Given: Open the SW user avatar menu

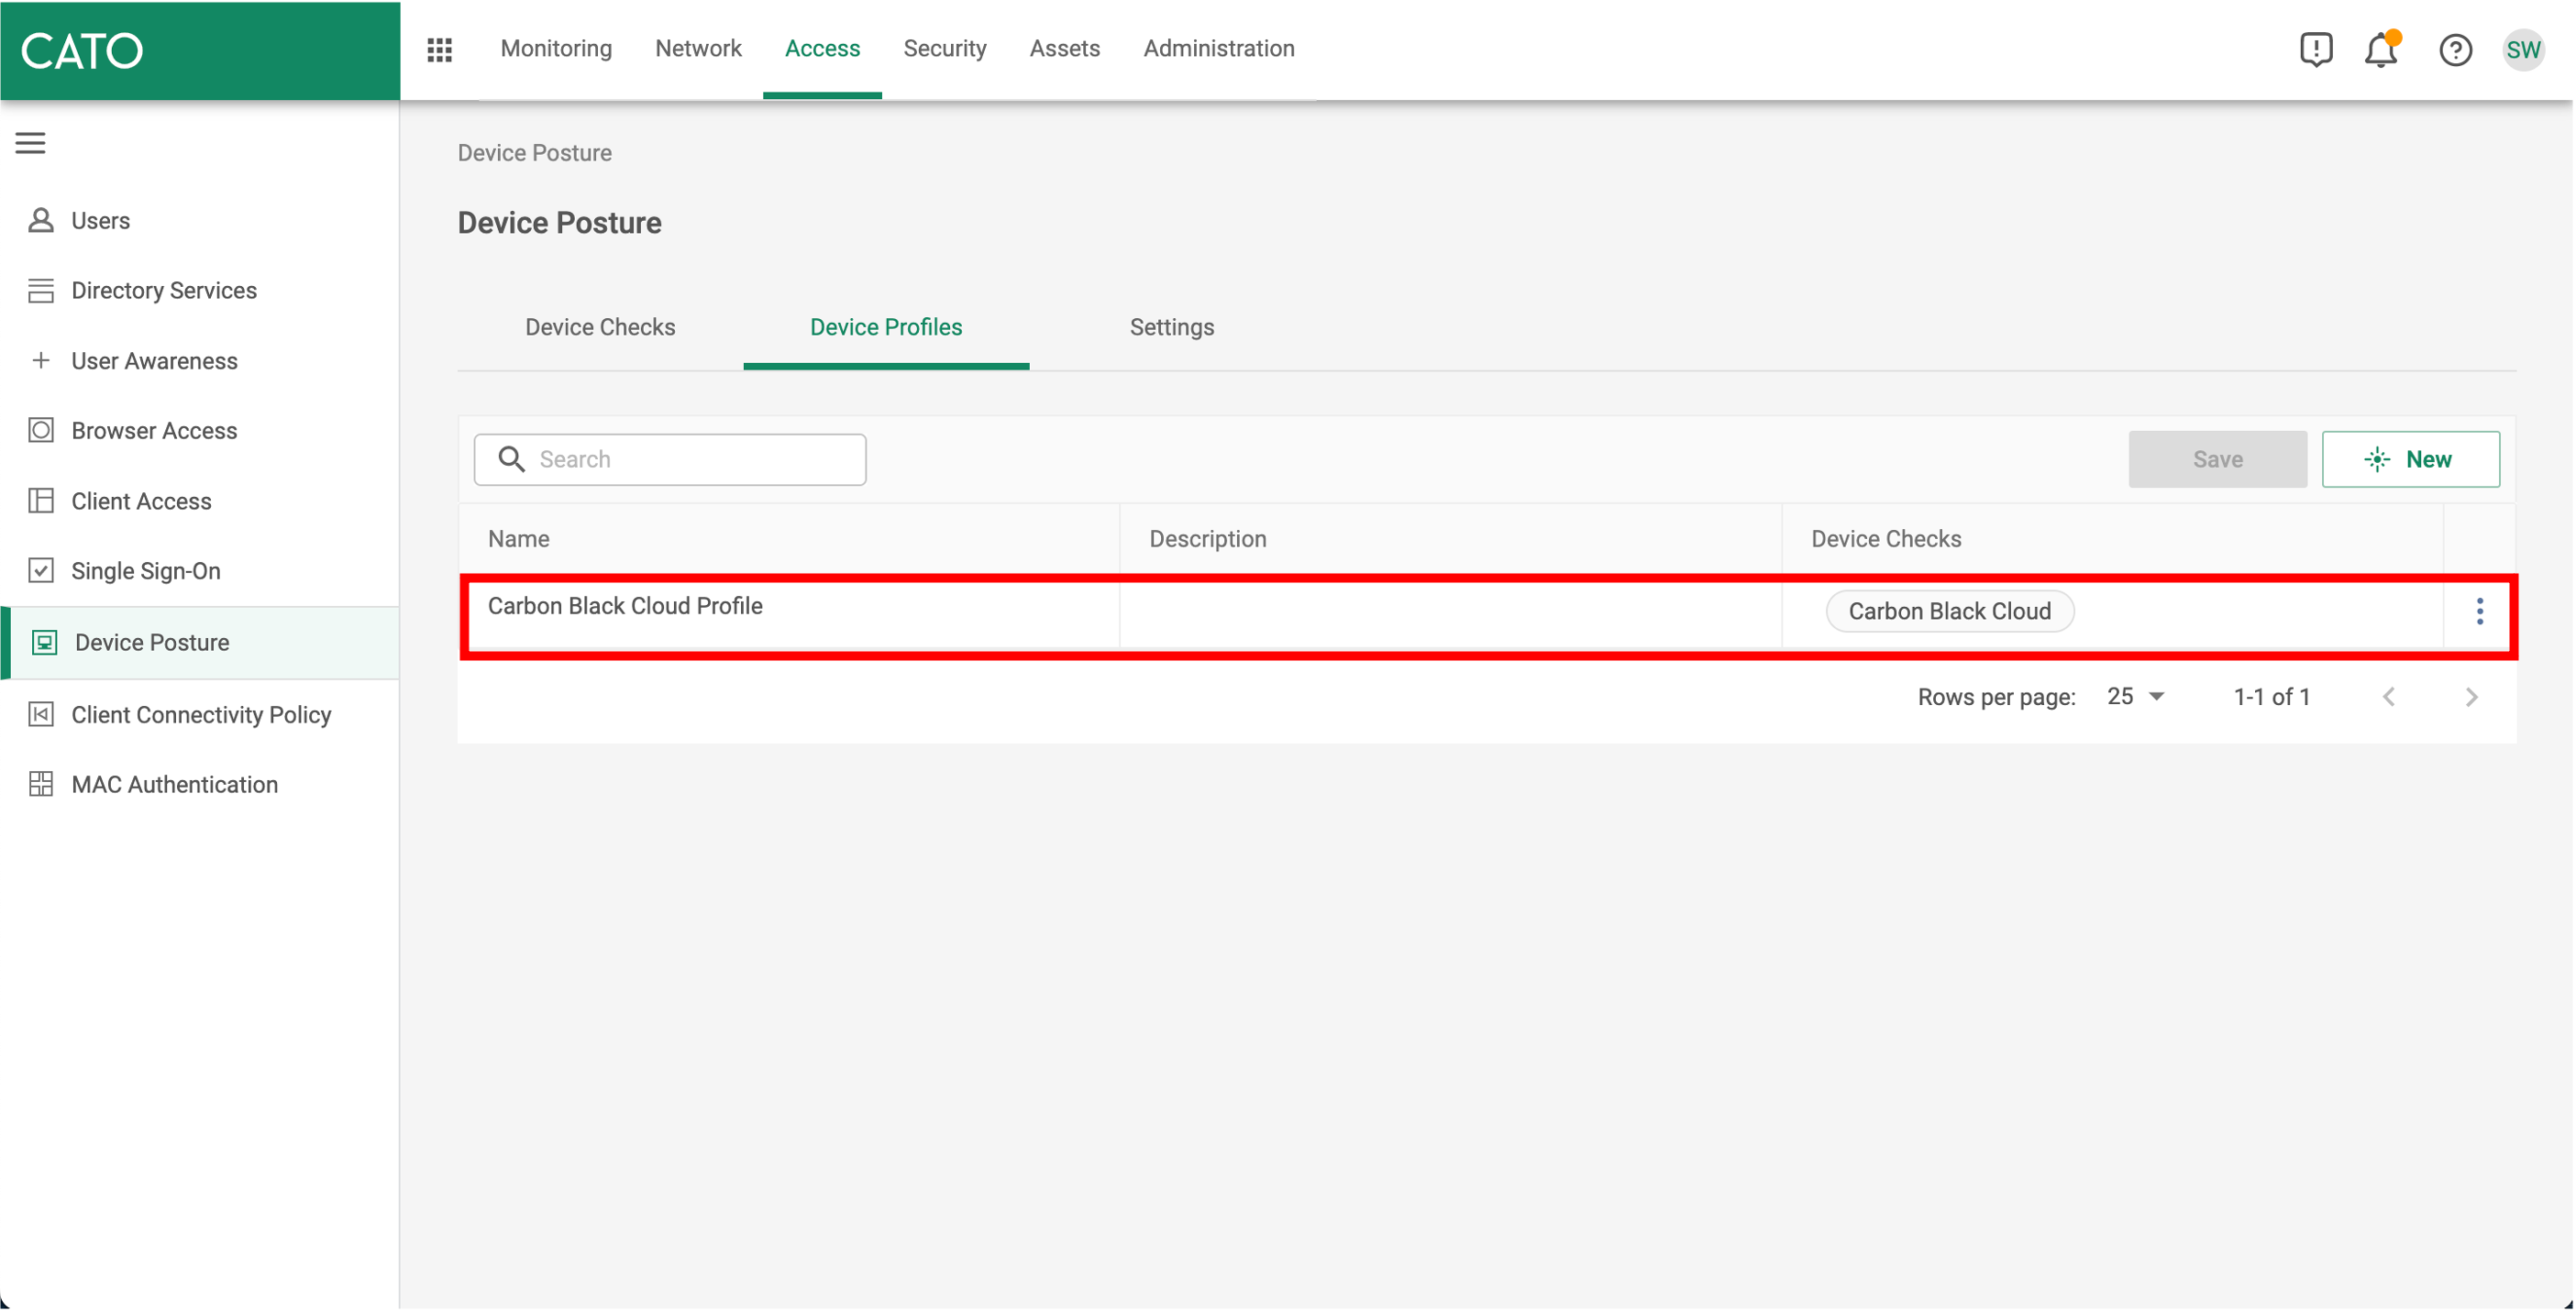Looking at the screenshot, I should (2523, 50).
